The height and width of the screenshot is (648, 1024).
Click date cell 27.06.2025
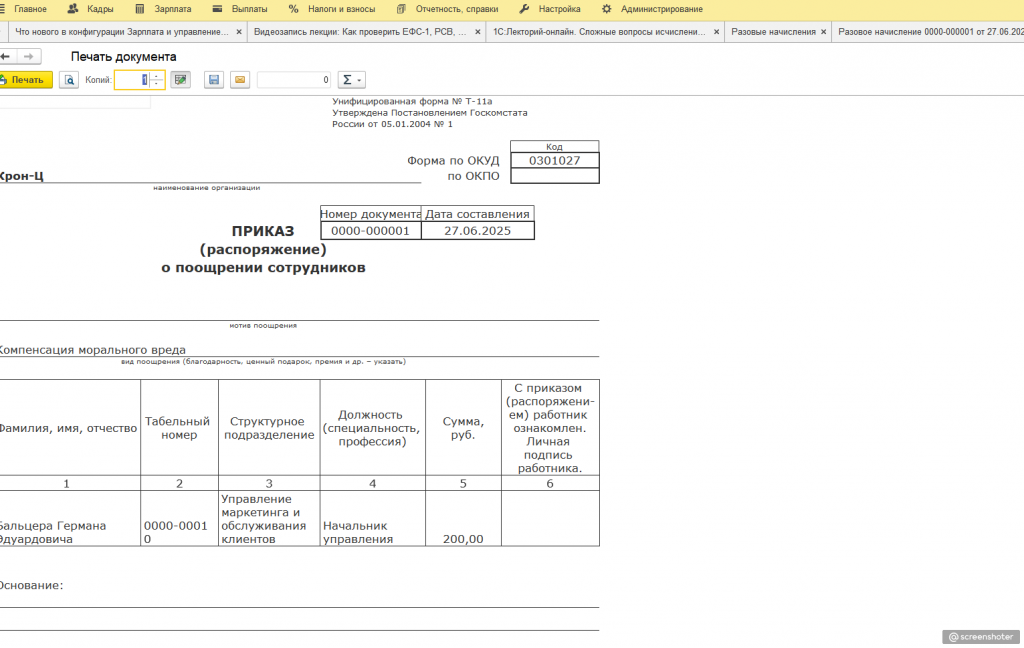click(x=477, y=231)
